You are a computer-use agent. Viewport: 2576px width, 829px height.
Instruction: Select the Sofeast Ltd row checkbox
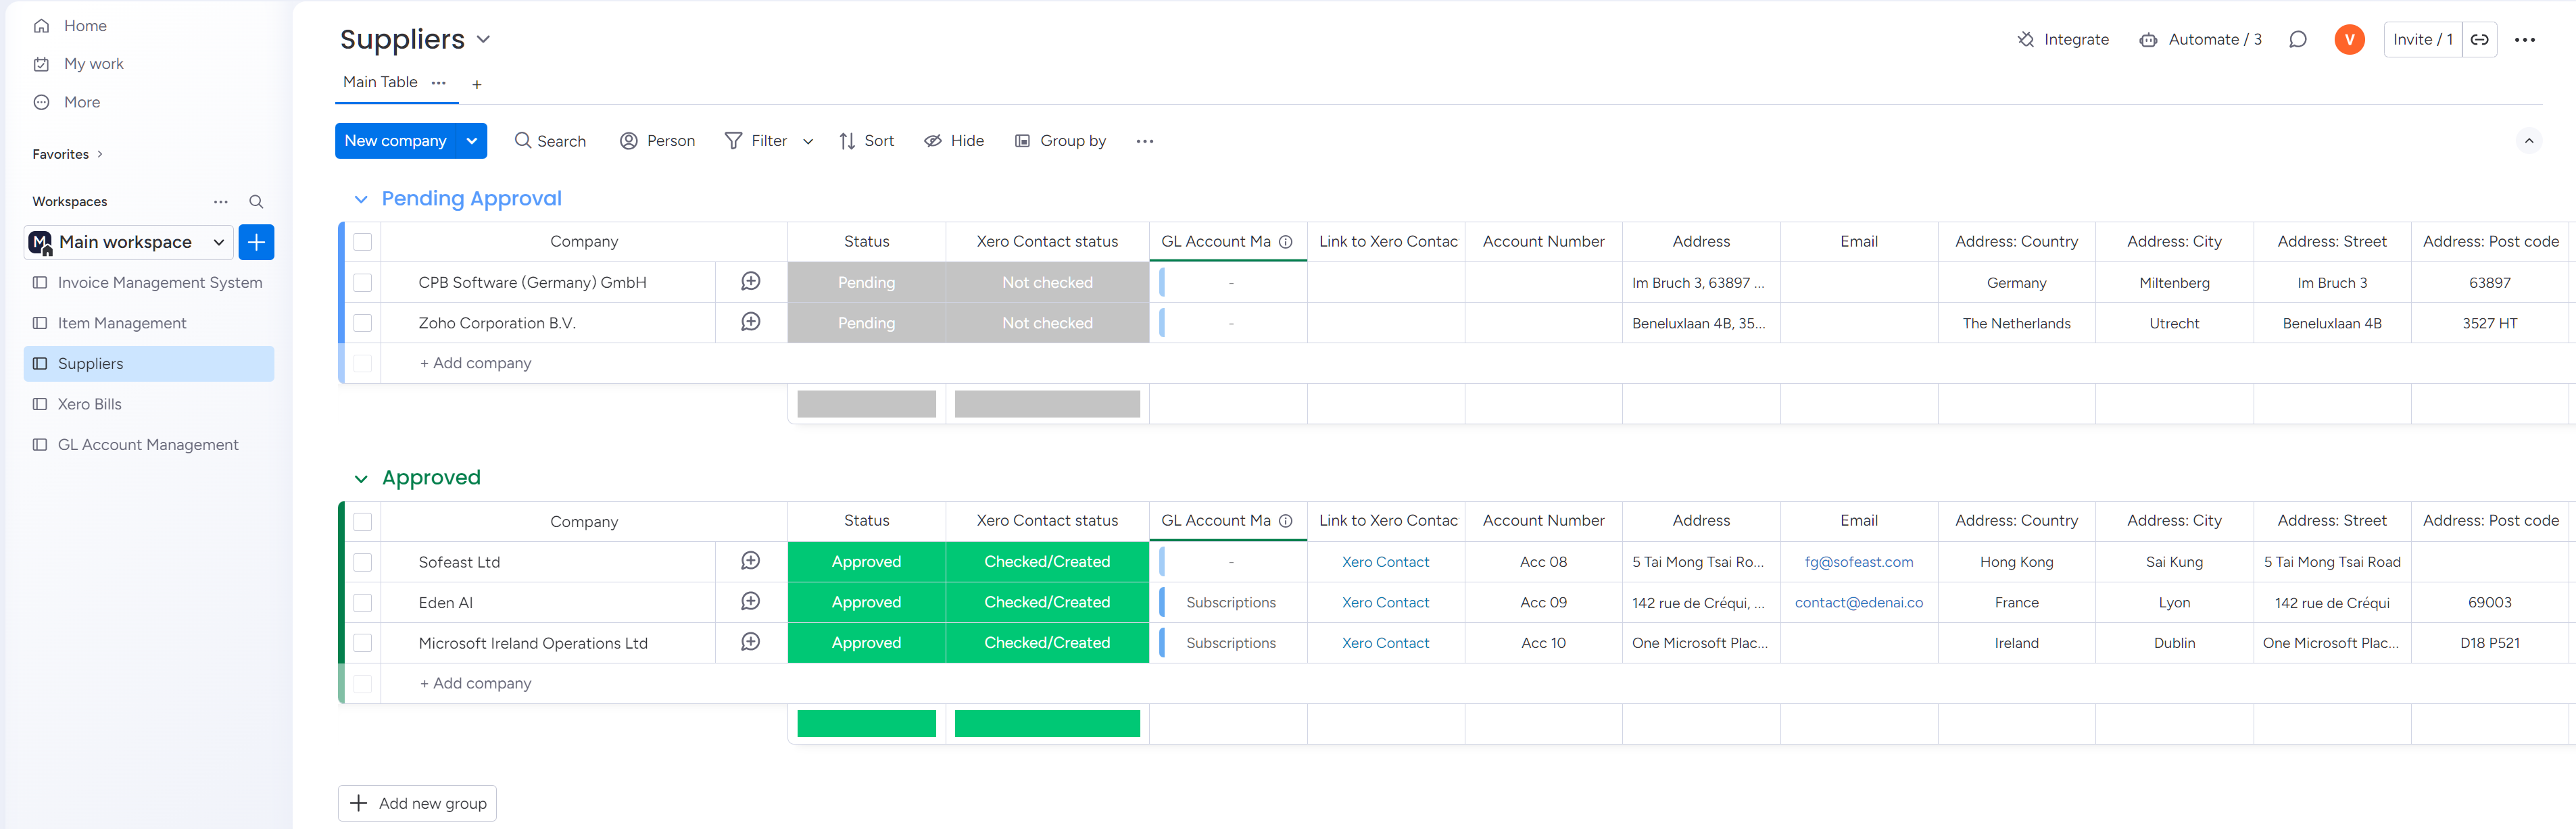[363, 562]
